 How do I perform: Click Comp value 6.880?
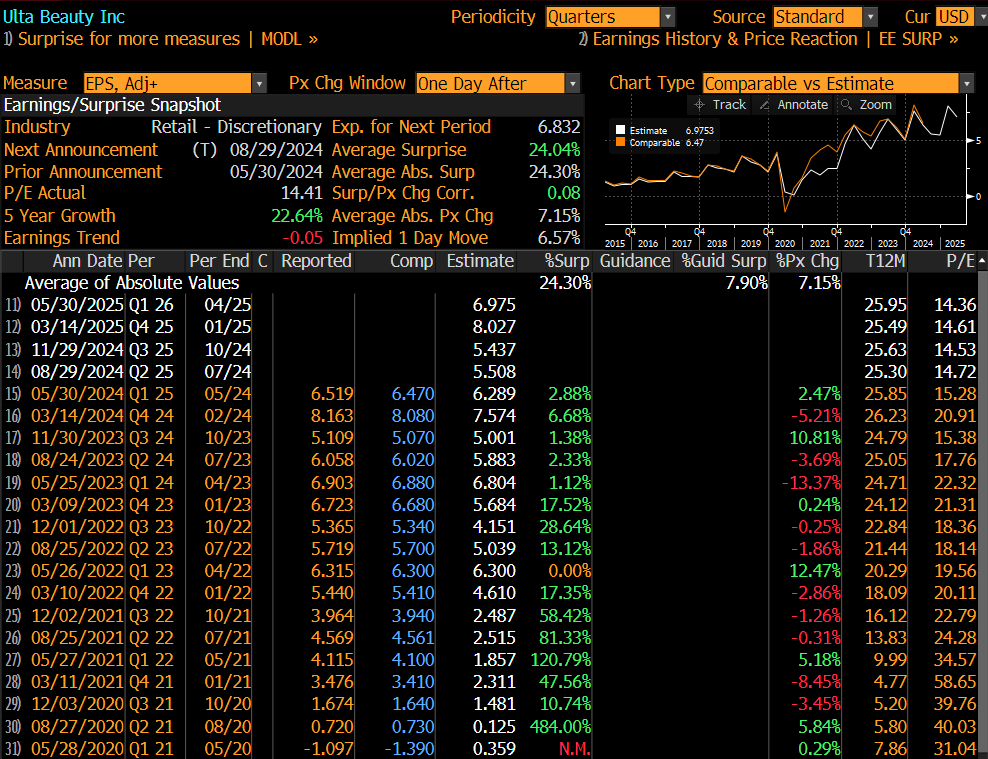[x=413, y=482]
